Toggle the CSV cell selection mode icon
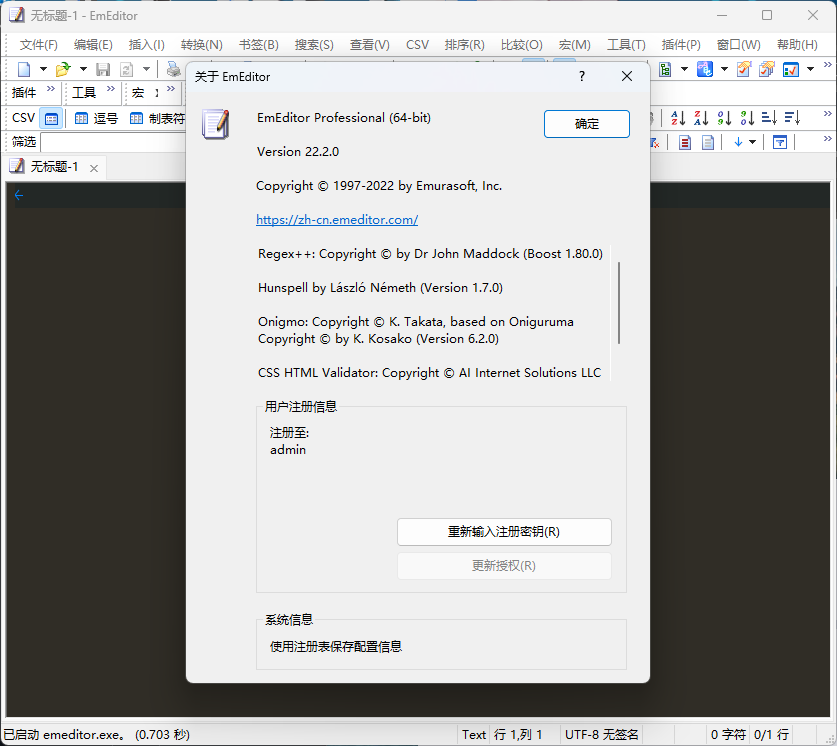Viewport: 837px width, 746px height. tap(51, 118)
